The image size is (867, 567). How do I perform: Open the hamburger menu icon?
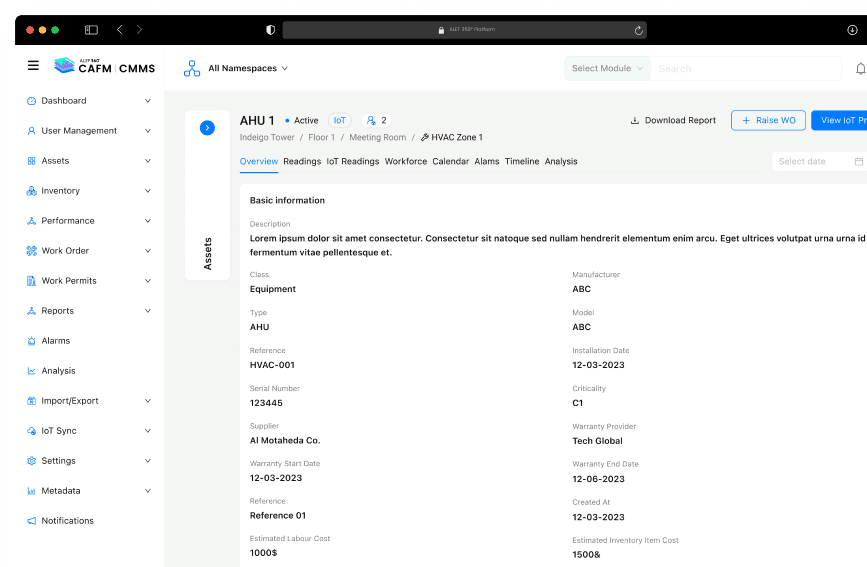click(33, 66)
